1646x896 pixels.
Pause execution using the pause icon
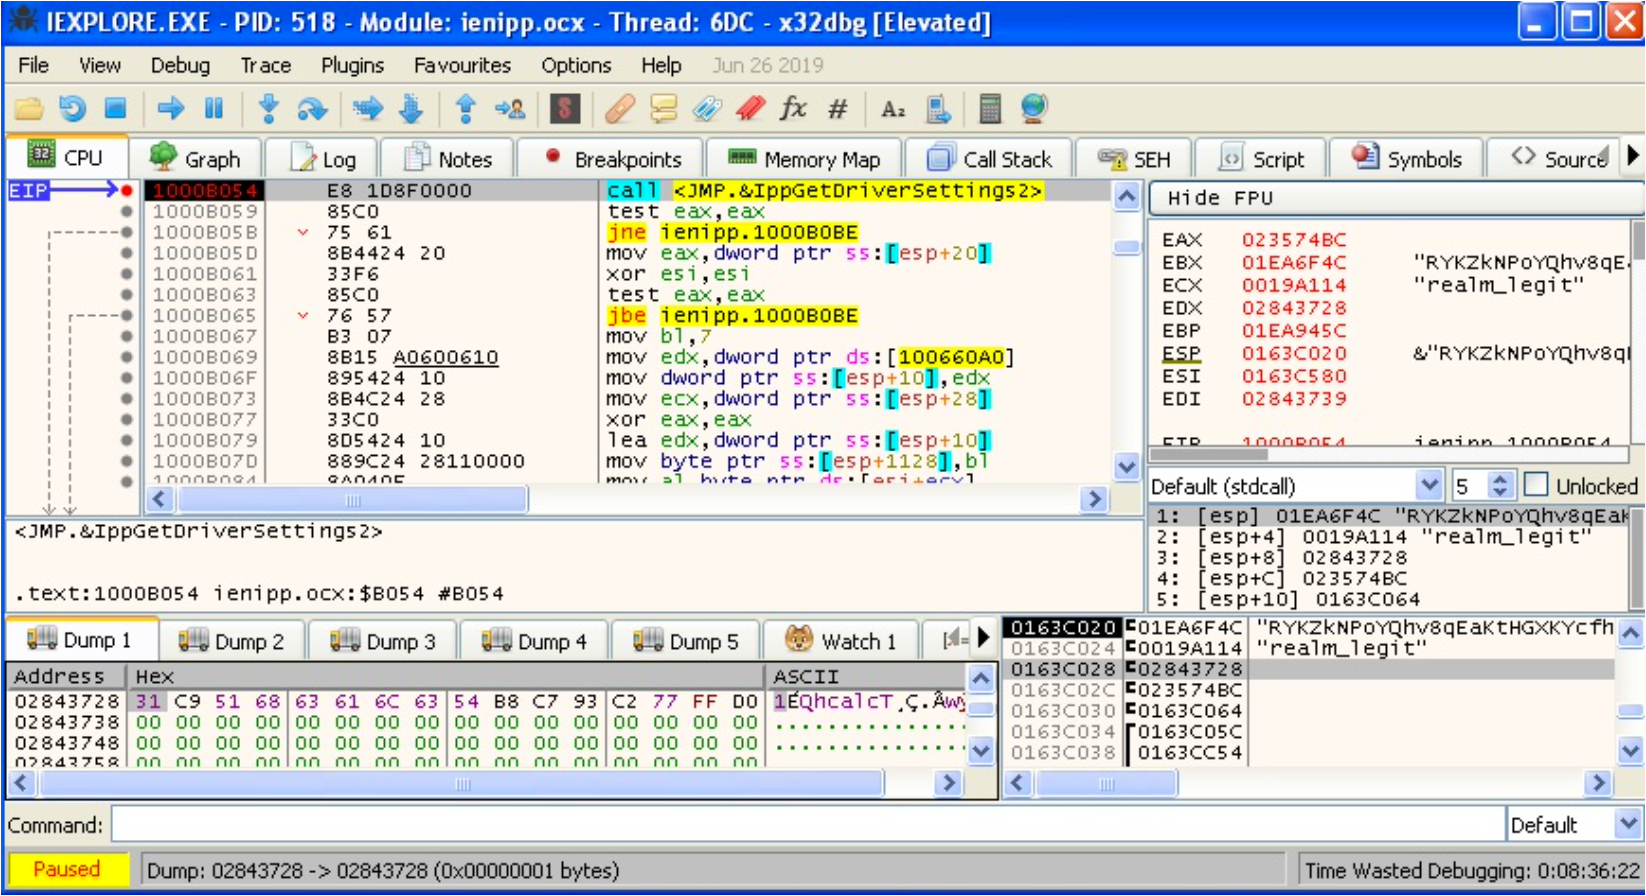(x=214, y=108)
